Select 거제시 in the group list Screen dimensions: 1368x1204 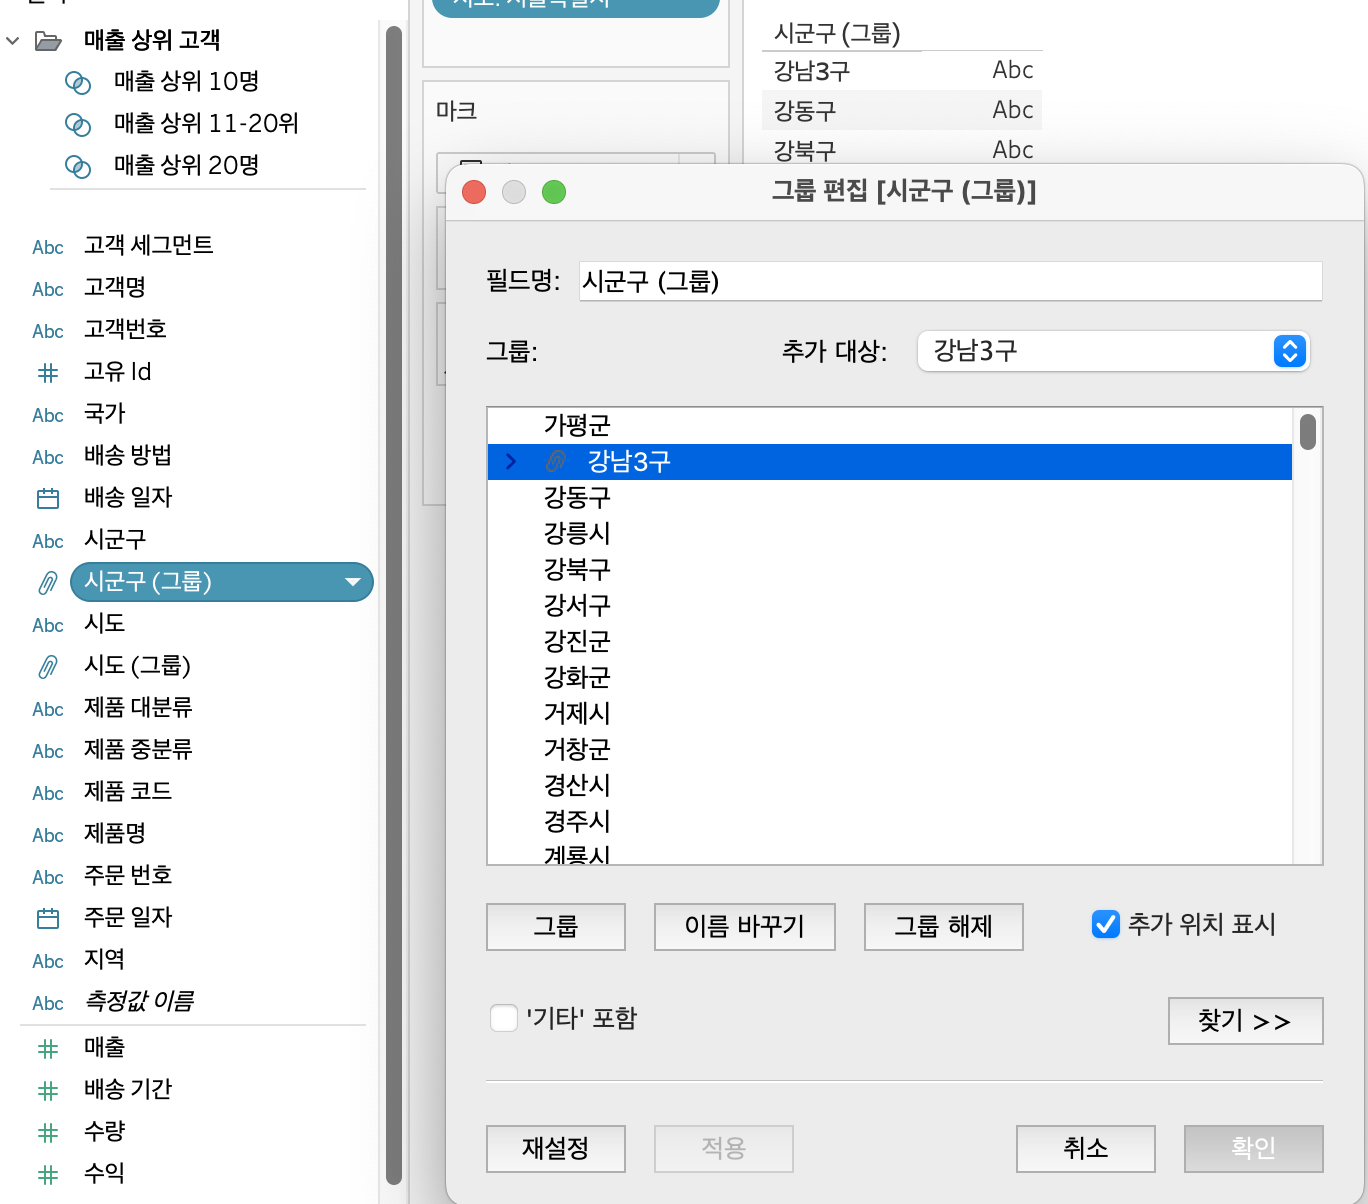click(890, 713)
